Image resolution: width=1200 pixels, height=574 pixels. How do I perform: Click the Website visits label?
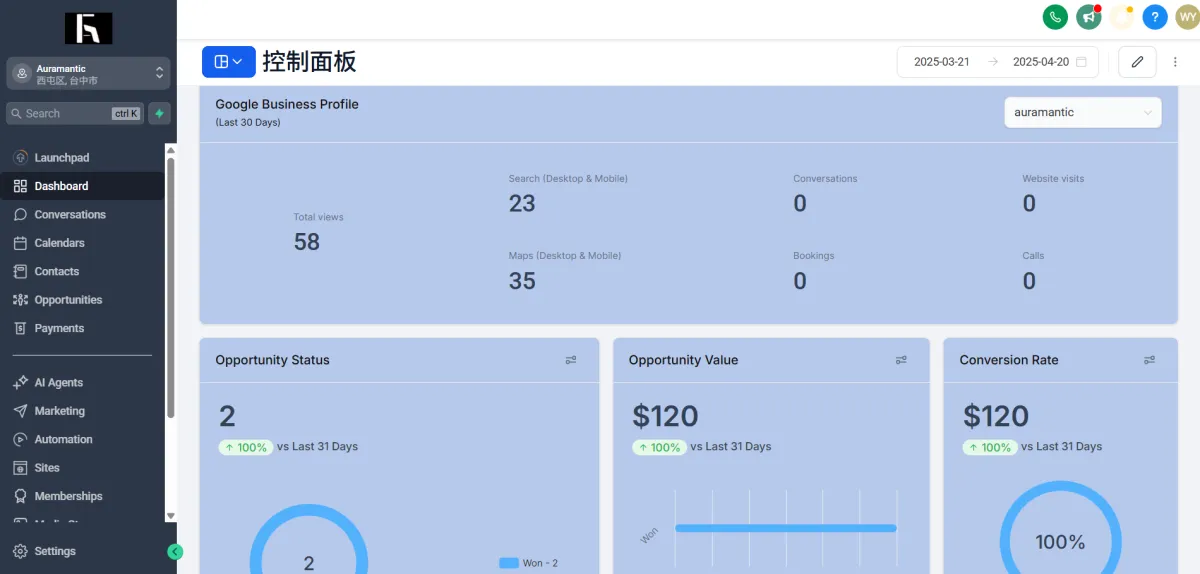pyautogui.click(x=1053, y=179)
